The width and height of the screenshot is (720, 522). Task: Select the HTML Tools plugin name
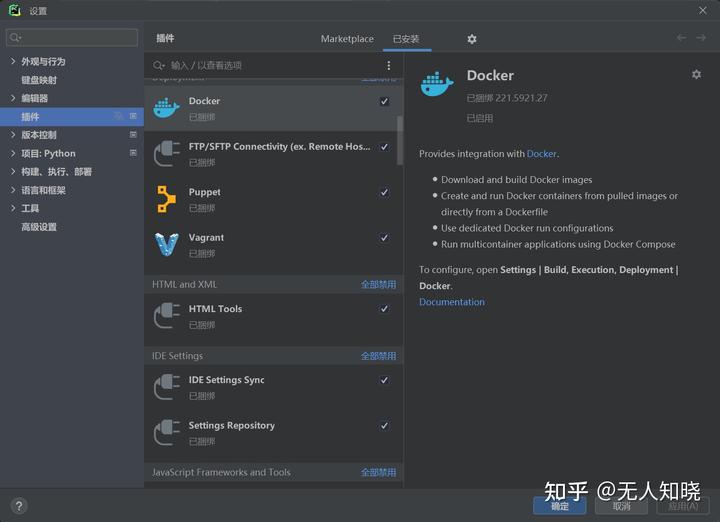215,309
